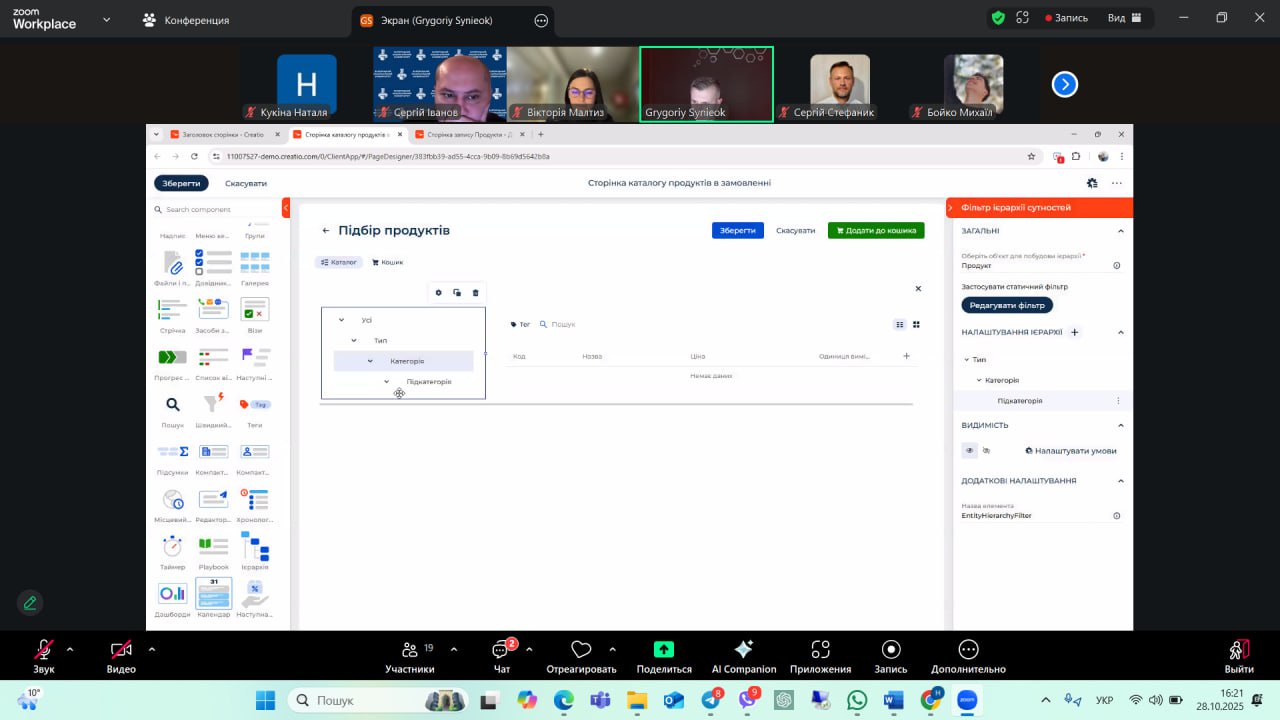Open page designer settings gear icon
The width and height of the screenshot is (1280, 720).
pos(1092,183)
